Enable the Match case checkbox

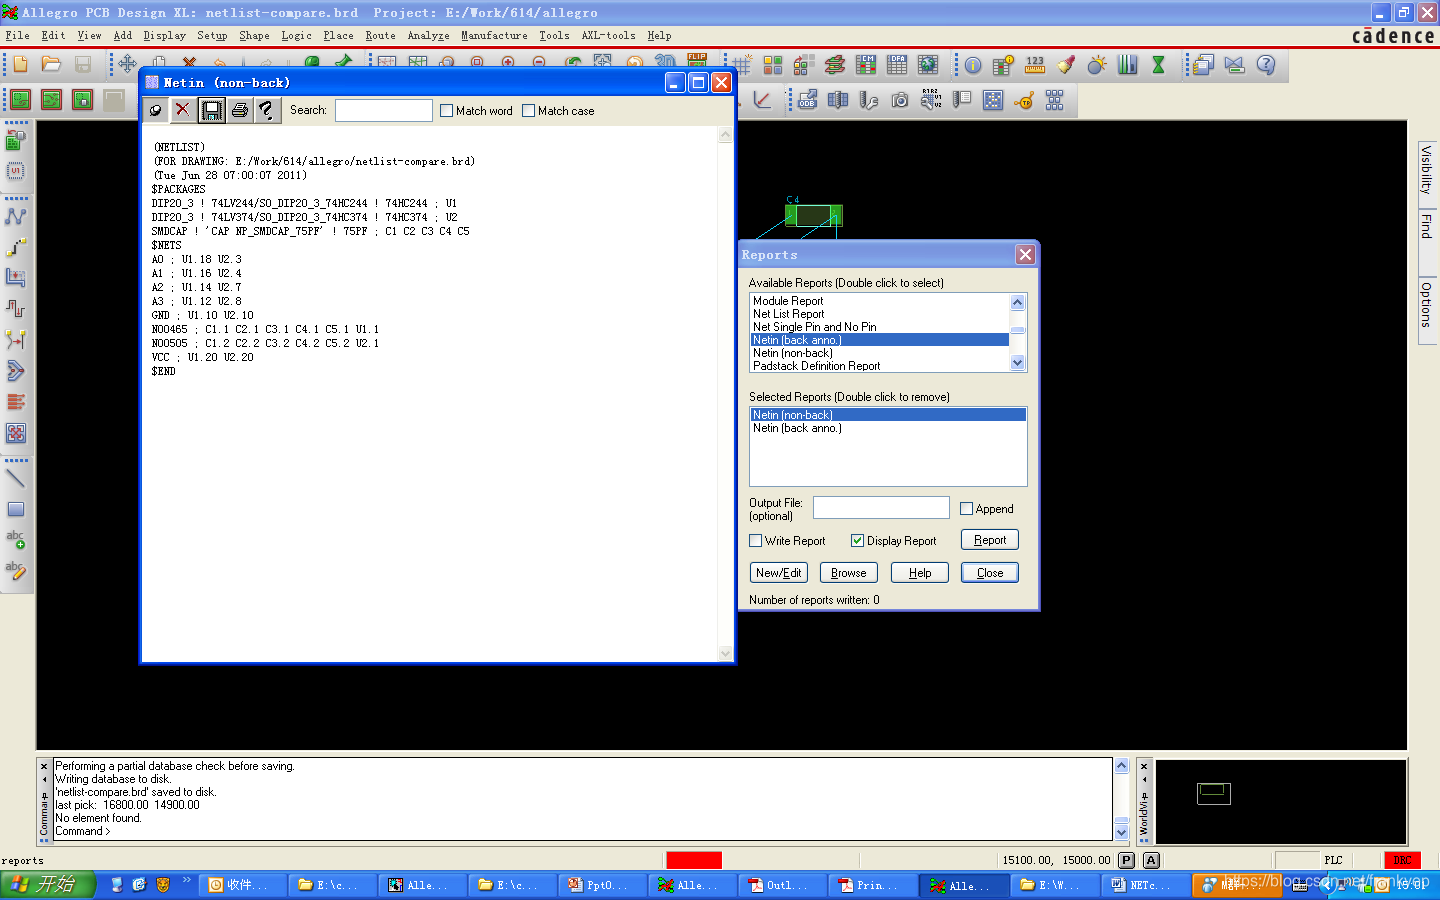tap(529, 111)
